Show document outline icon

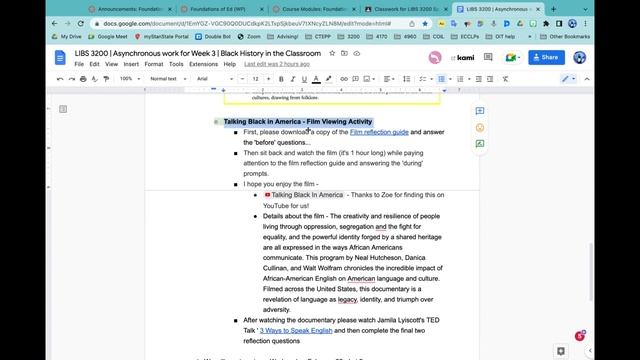[63, 109]
